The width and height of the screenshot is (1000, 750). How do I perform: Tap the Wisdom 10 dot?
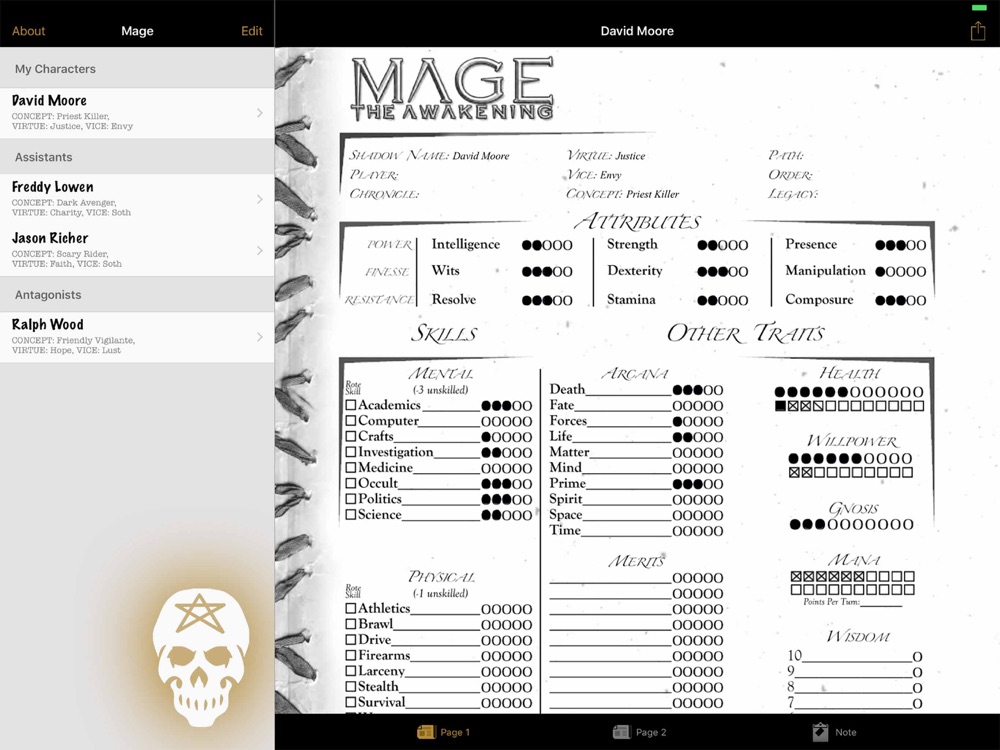tap(917, 657)
